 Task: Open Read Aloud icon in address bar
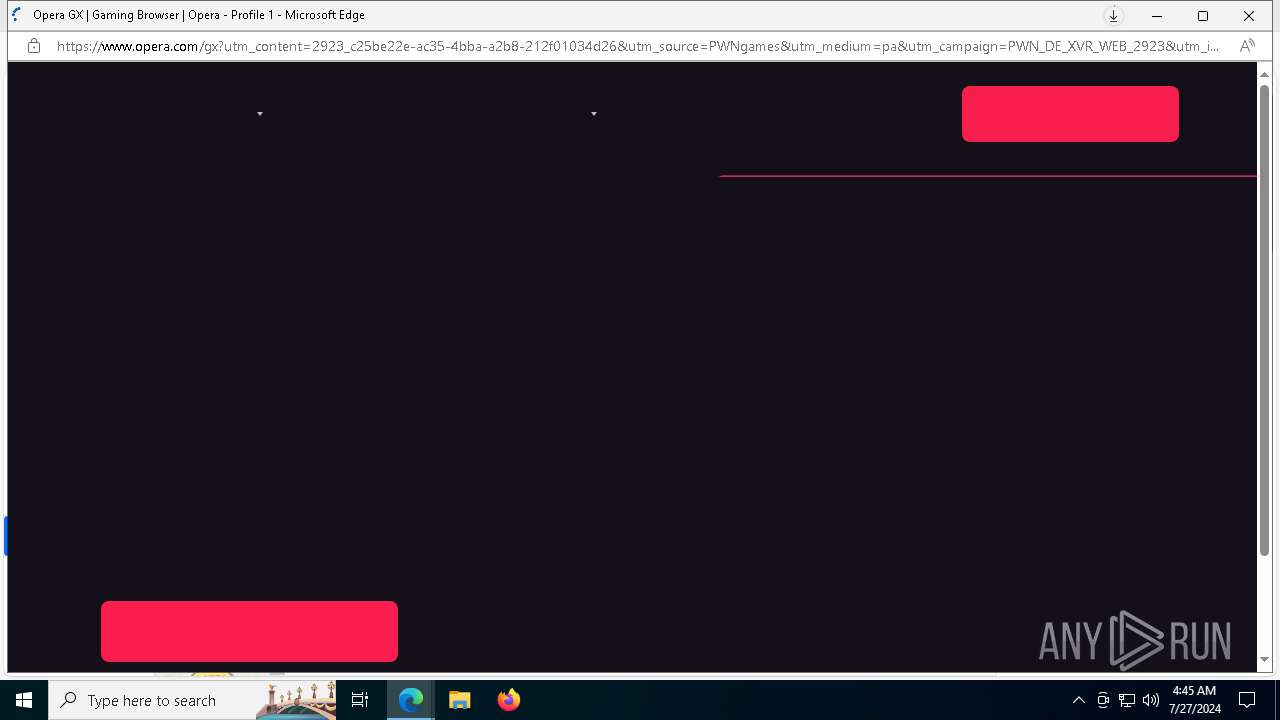coord(1247,46)
